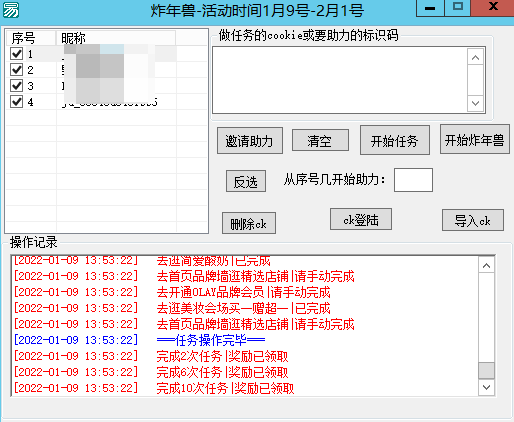Click the 开始炸年兽 button

point(475,139)
